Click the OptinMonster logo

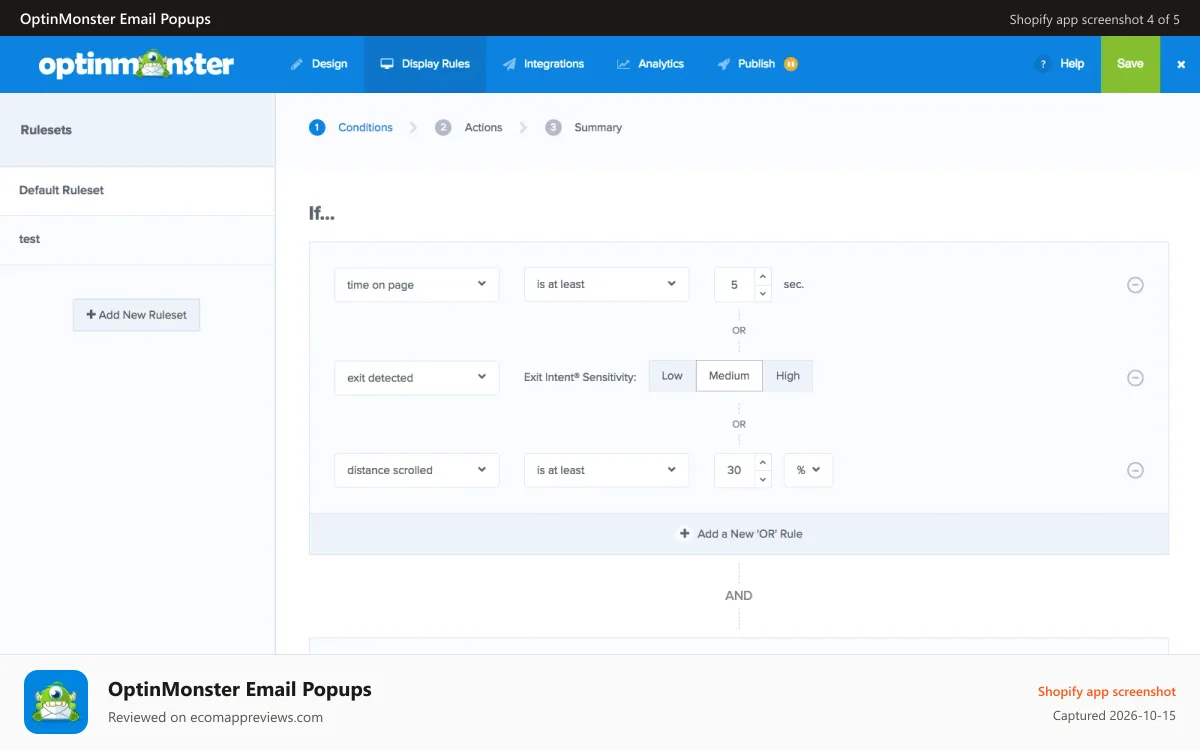click(x=136, y=64)
